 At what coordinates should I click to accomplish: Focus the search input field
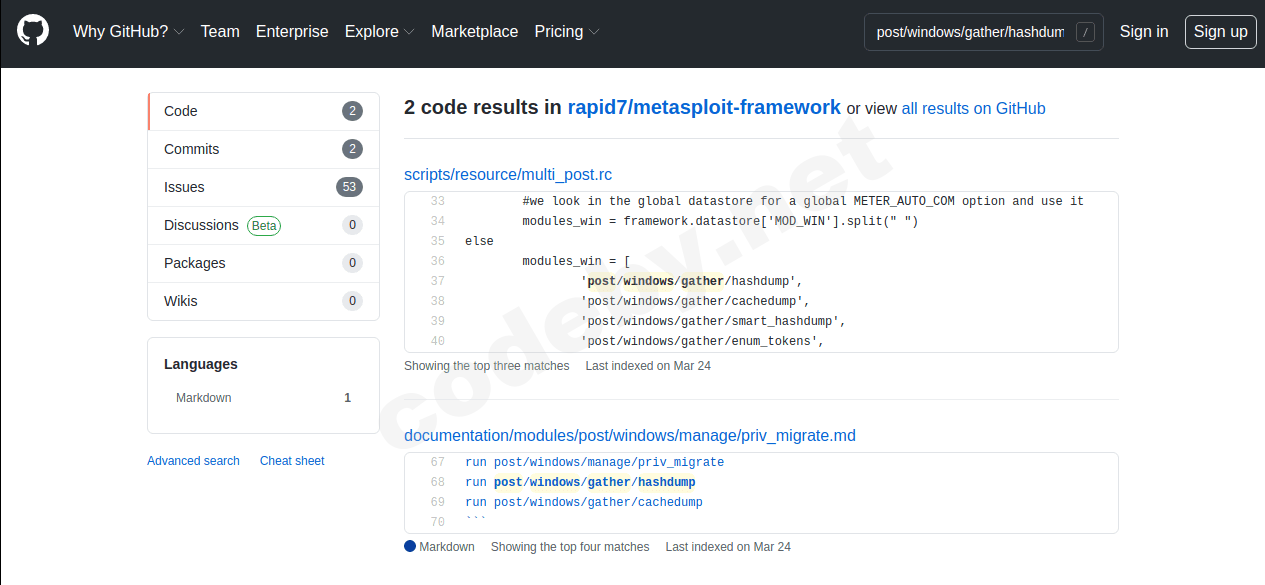pos(969,32)
